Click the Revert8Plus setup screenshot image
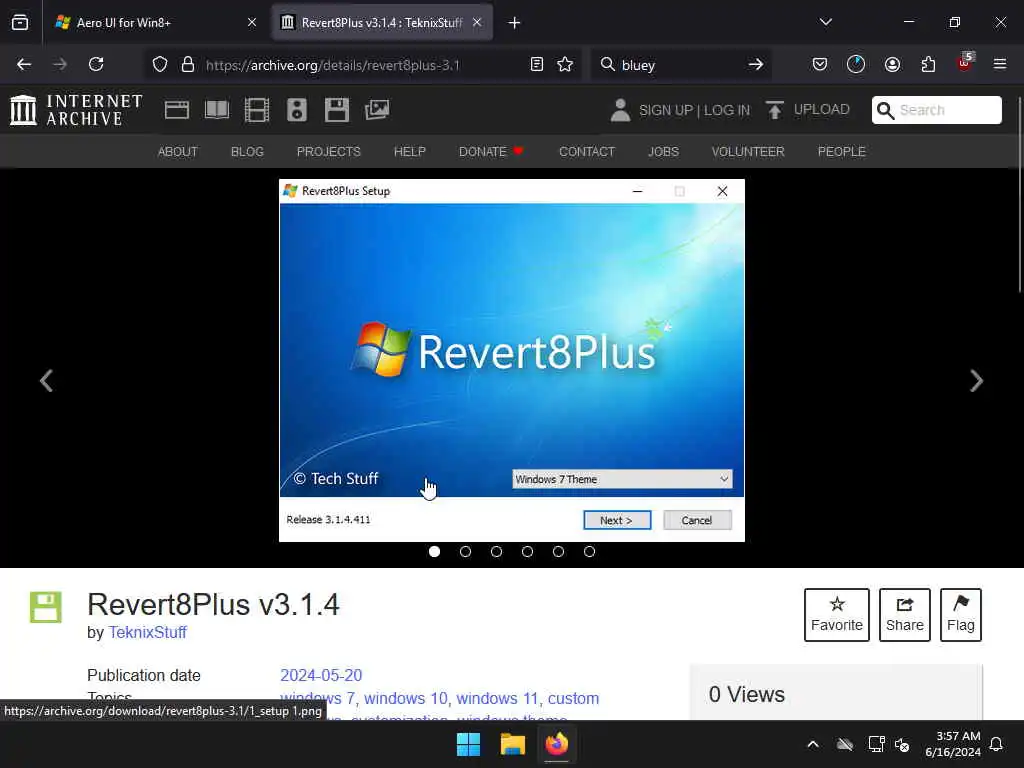The image size is (1024, 768). [511, 360]
